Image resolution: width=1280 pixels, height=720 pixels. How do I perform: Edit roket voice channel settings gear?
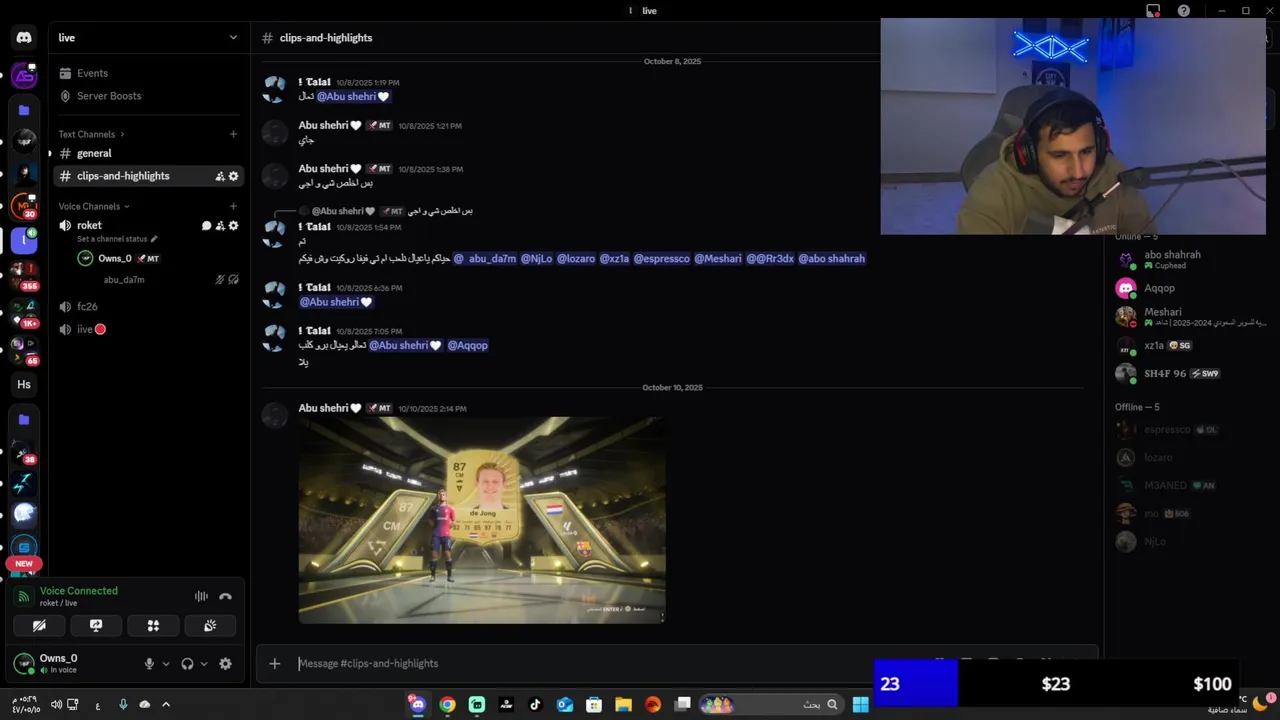click(234, 226)
